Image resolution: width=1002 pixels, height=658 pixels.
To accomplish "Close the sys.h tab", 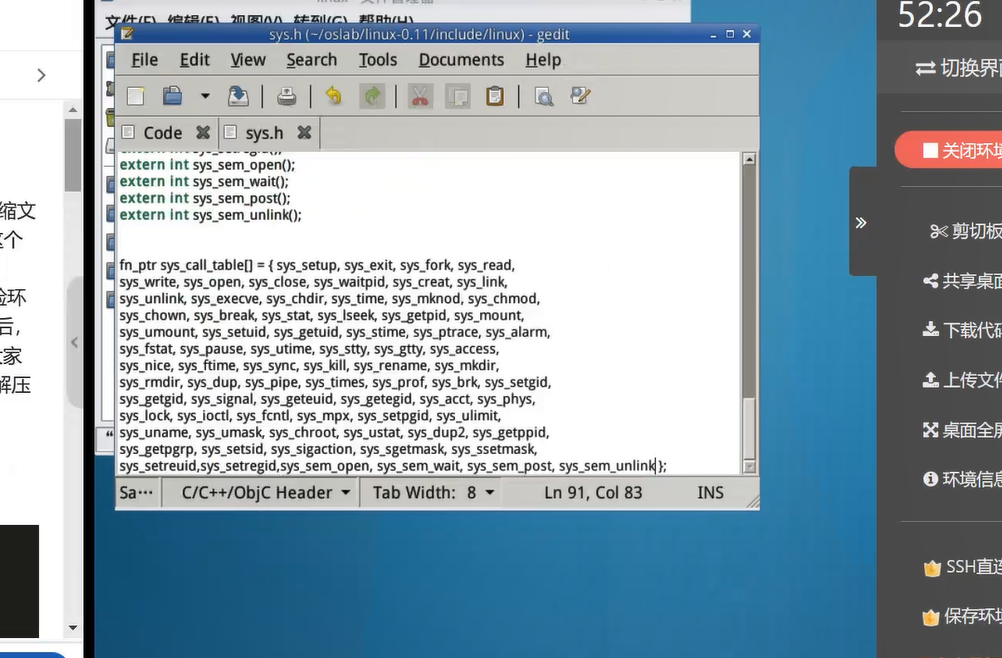I will click(304, 132).
